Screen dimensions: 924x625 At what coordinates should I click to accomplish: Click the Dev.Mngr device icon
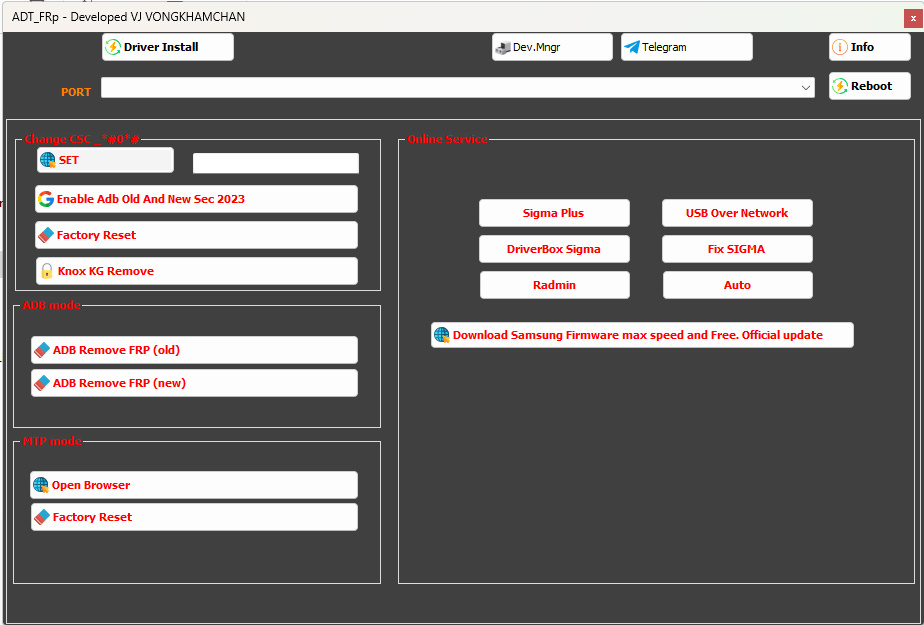(x=503, y=48)
